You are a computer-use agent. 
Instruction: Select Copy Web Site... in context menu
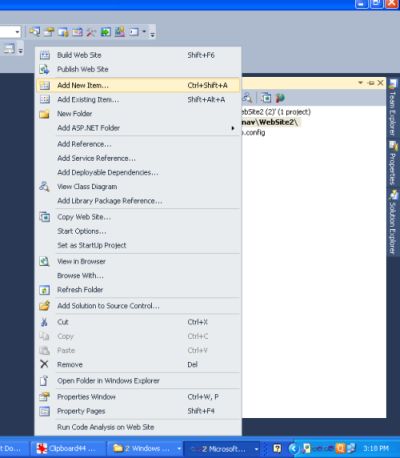tap(138, 217)
